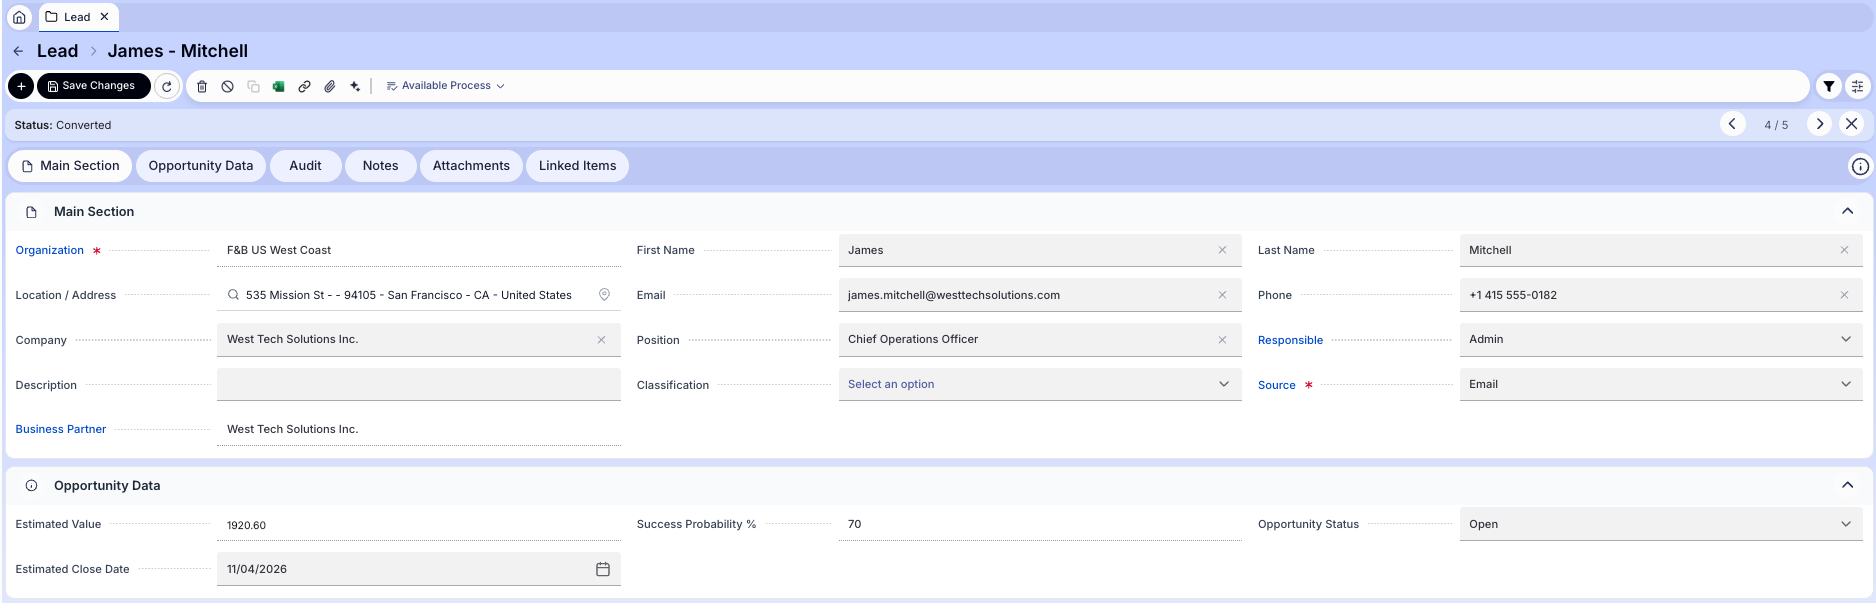Click the copy link icon in toolbar
Viewport: 1876px width, 603px height.
tap(304, 86)
